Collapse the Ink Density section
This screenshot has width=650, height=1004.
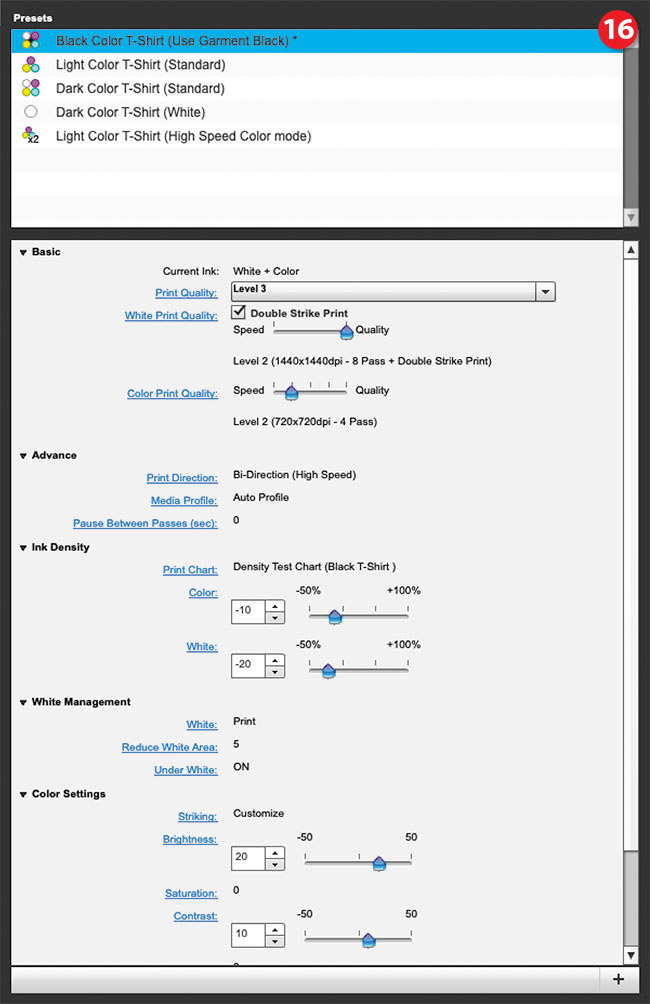coord(23,548)
